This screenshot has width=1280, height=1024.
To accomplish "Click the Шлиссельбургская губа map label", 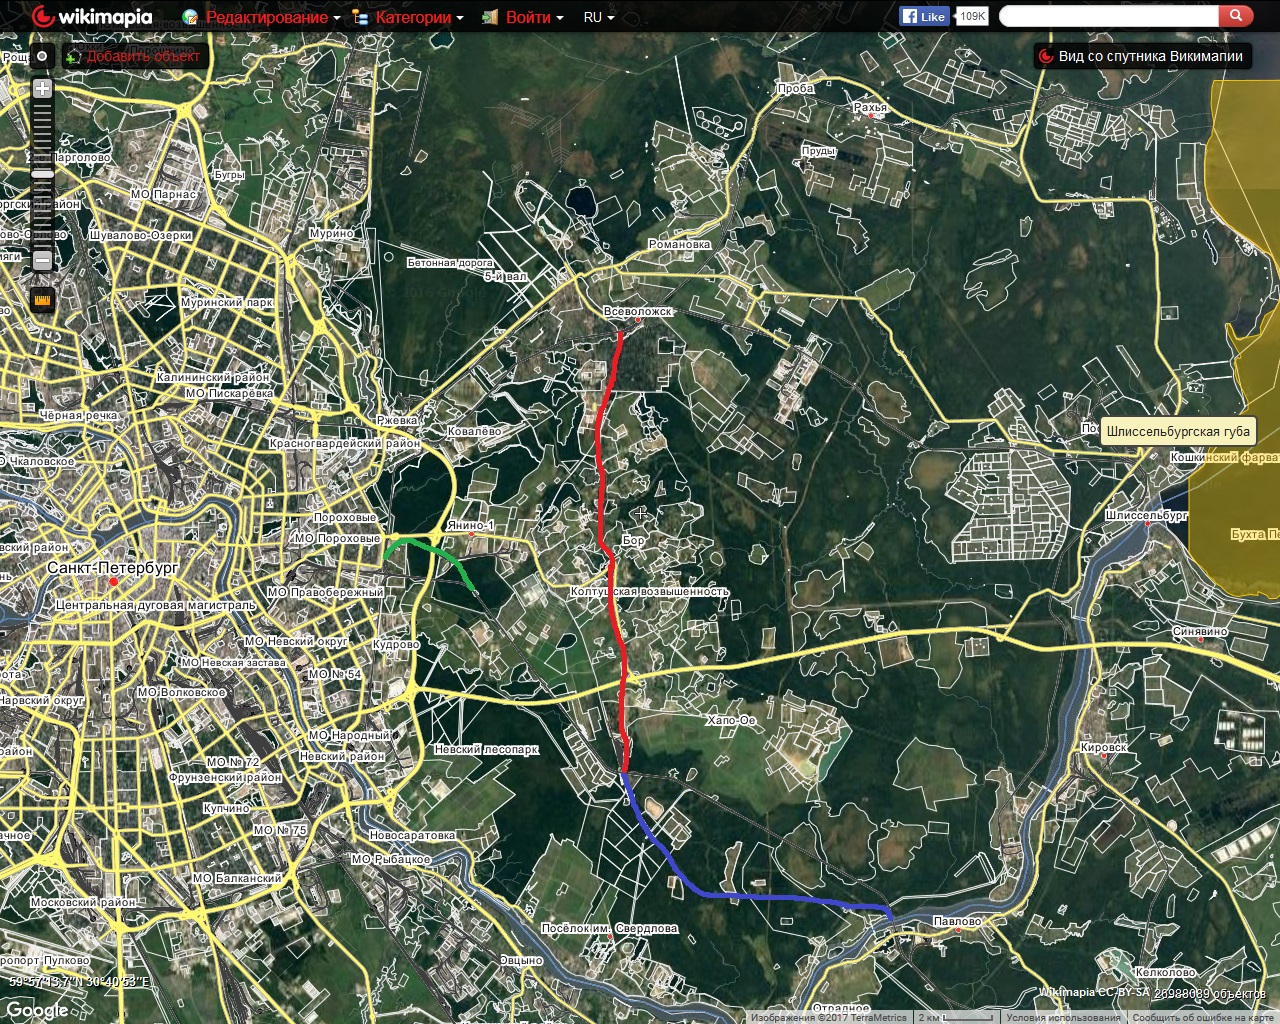I will 1177,432.
